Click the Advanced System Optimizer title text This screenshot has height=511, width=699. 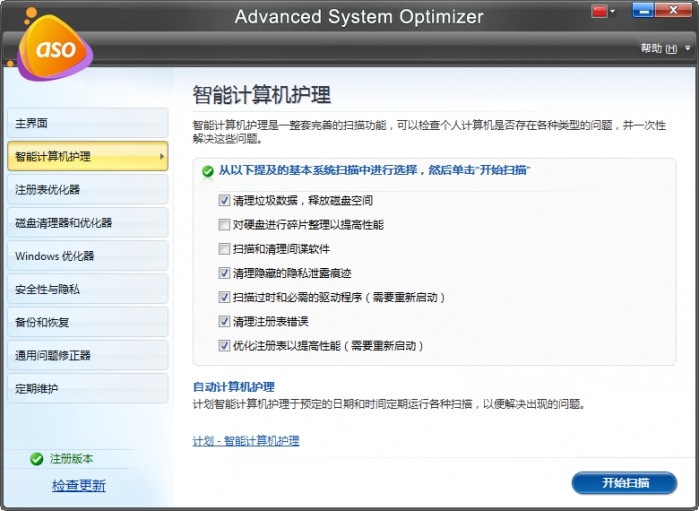click(359, 16)
